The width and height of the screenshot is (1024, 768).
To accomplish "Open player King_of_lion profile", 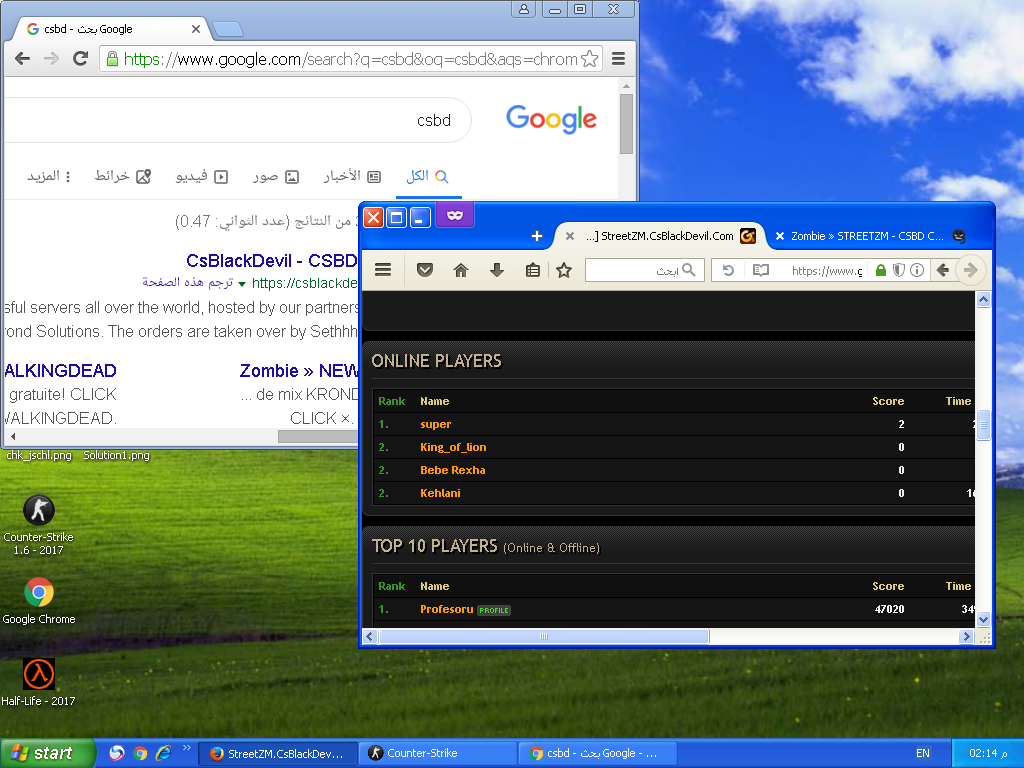I will [x=453, y=447].
